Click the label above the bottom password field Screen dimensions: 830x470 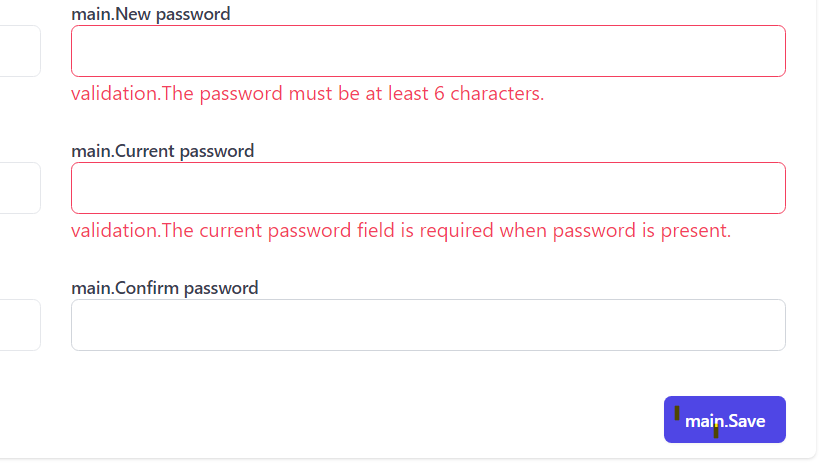(164, 288)
